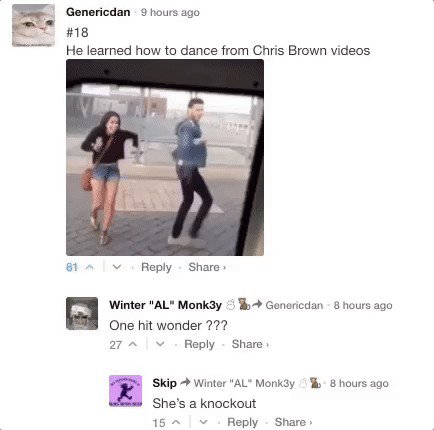Reply to Winter "AL" Monk3y's comment
This screenshot has height=430, width=434.
199,344
